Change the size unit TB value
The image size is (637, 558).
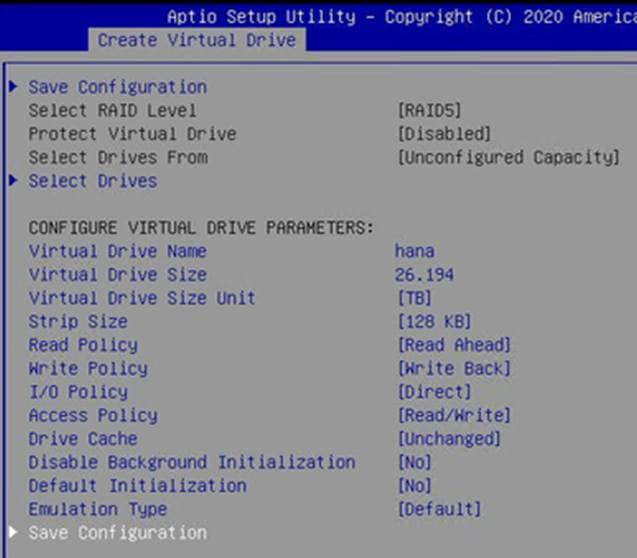click(415, 298)
